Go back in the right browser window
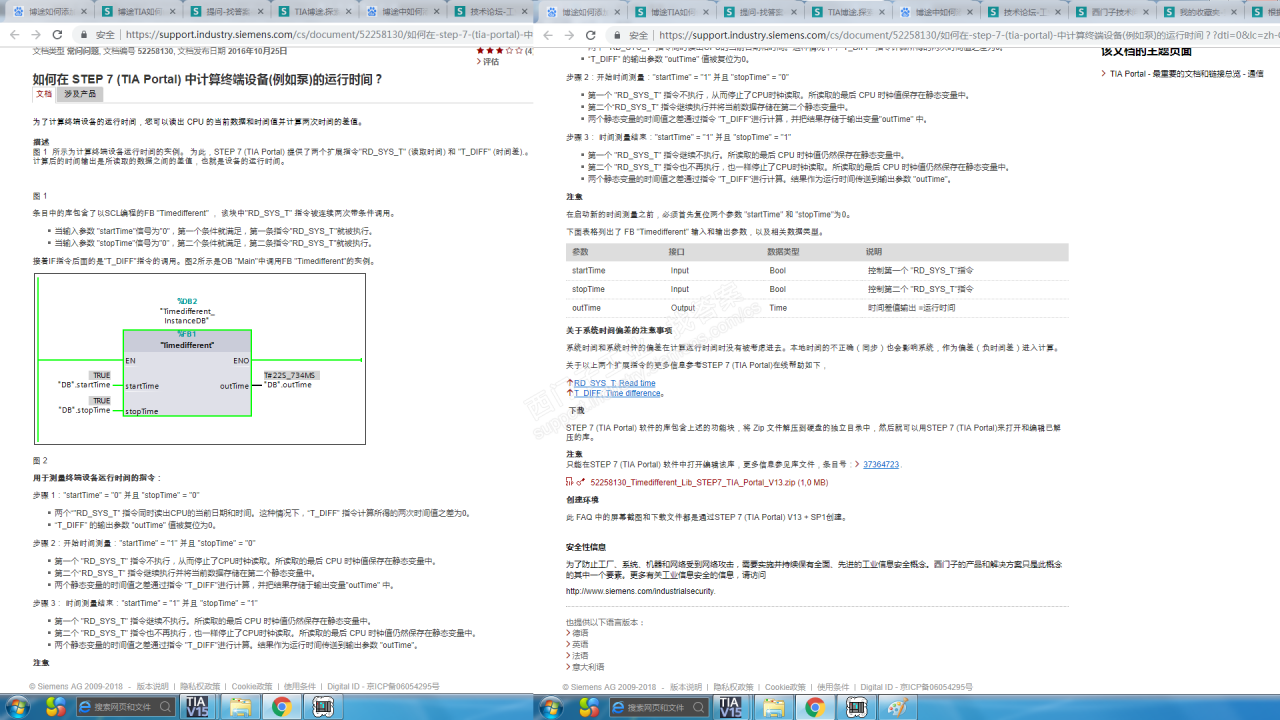The image size is (1280, 720). click(x=548, y=34)
